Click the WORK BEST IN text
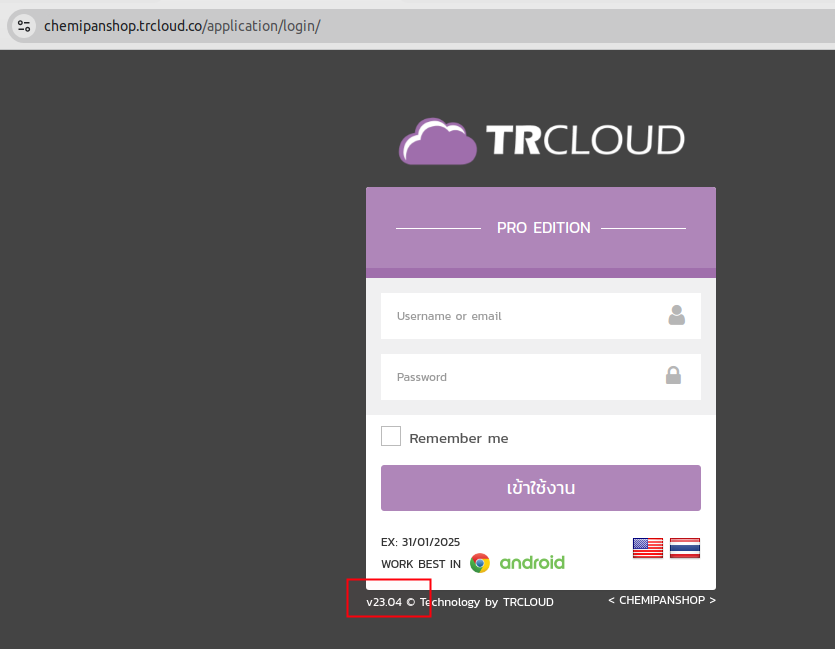Image resolution: width=835 pixels, height=649 pixels. pyautogui.click(x=421, y=564)
